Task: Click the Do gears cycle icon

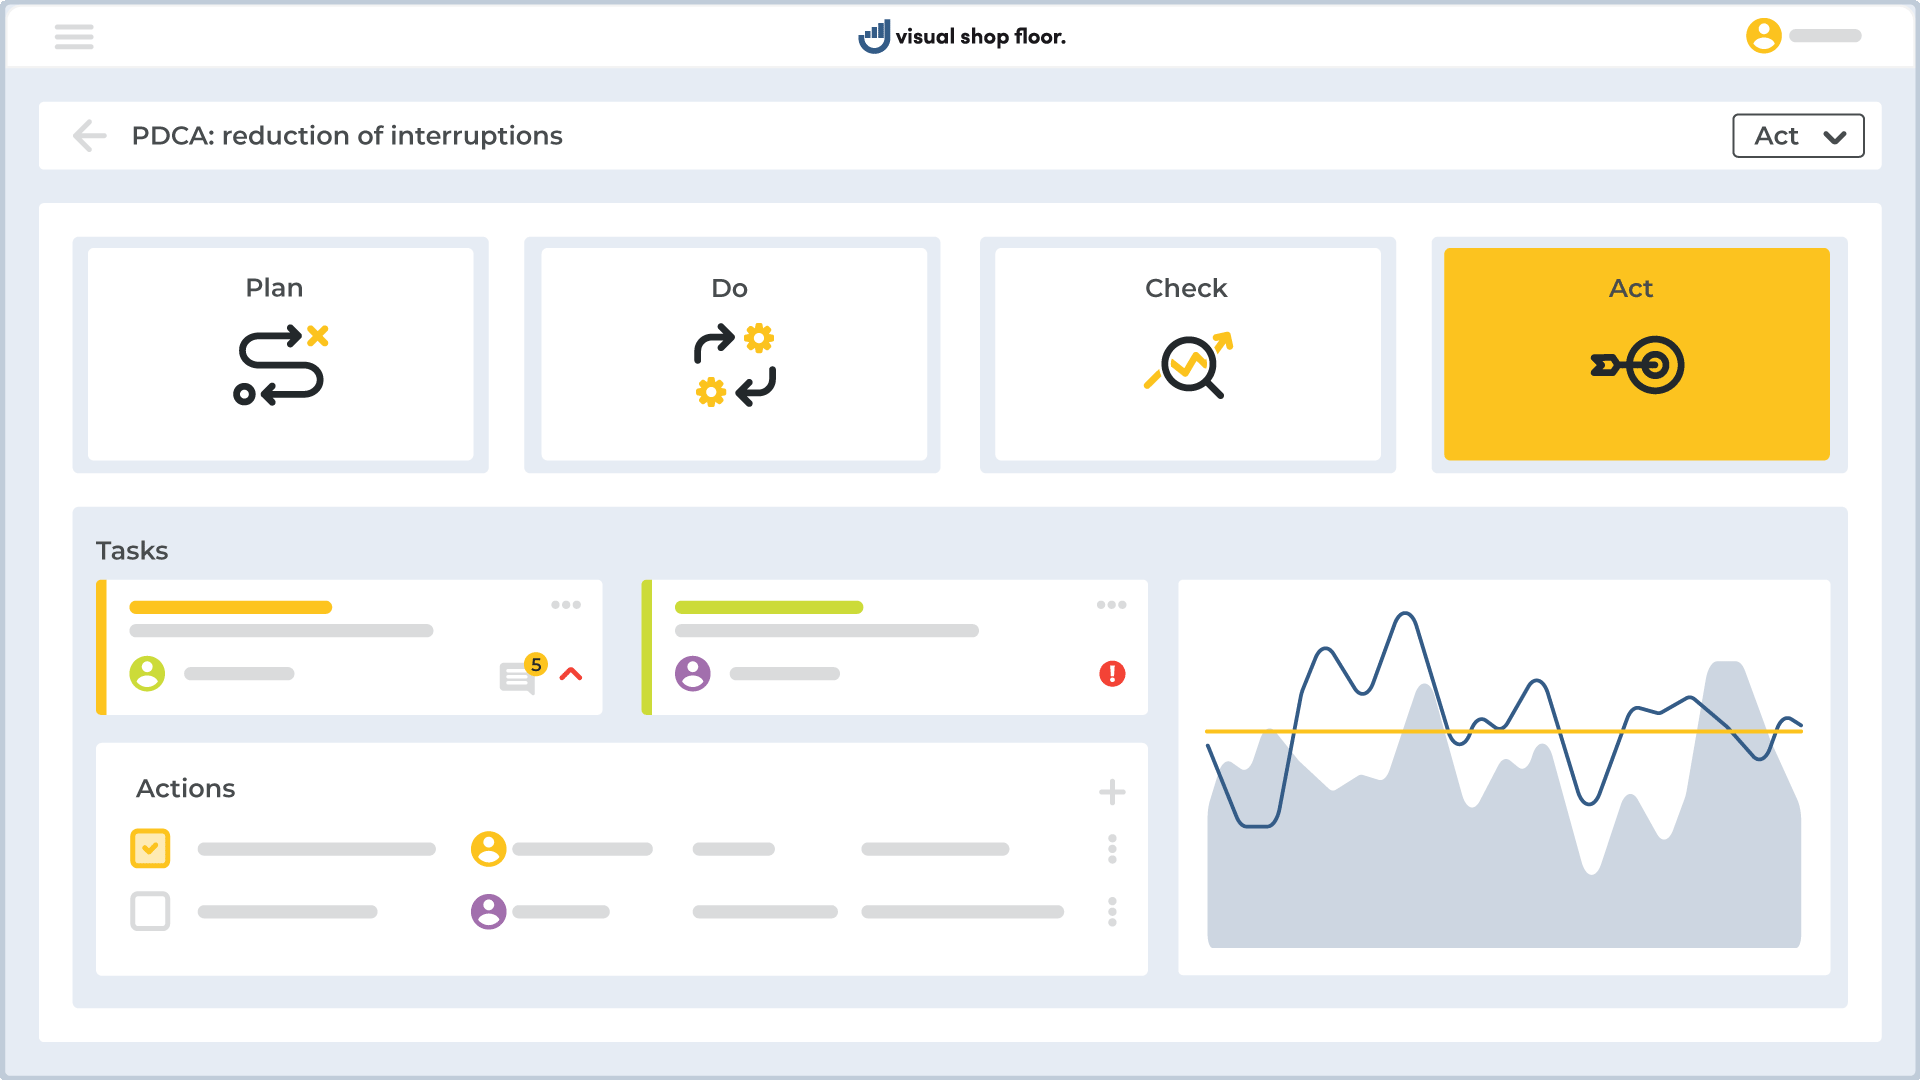Action: 735,365
